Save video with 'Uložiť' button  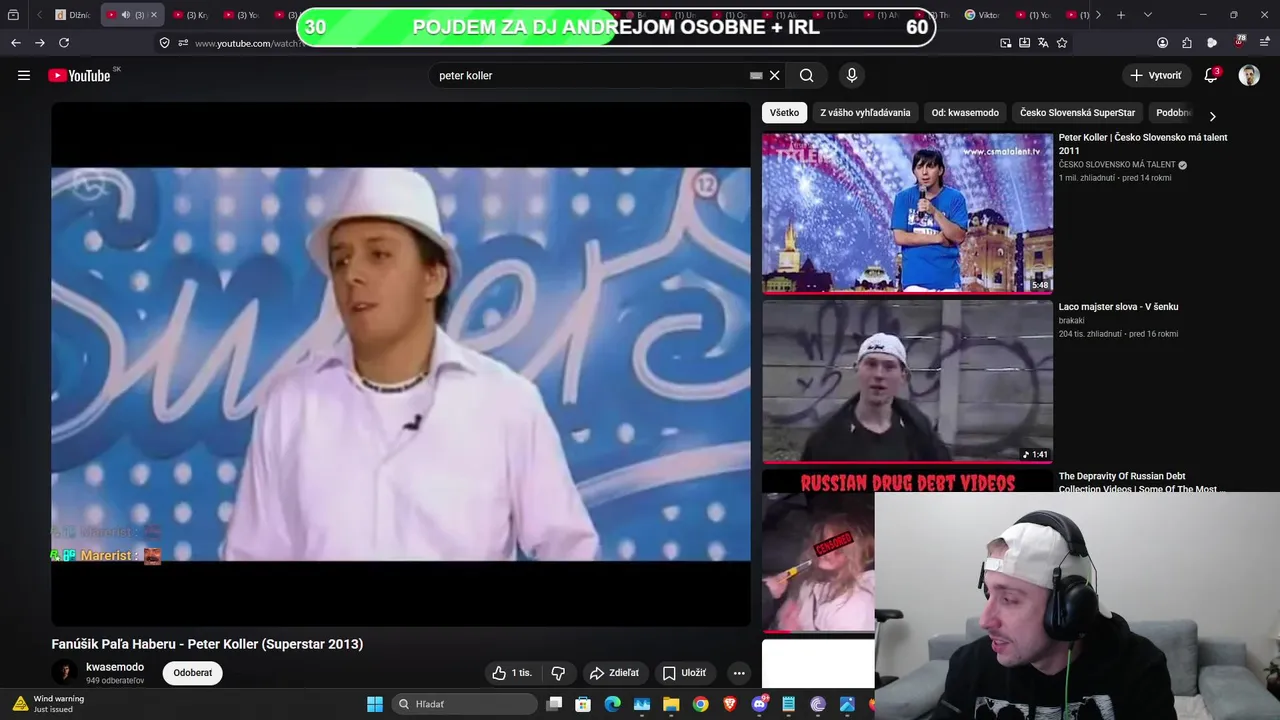(684, 673)
